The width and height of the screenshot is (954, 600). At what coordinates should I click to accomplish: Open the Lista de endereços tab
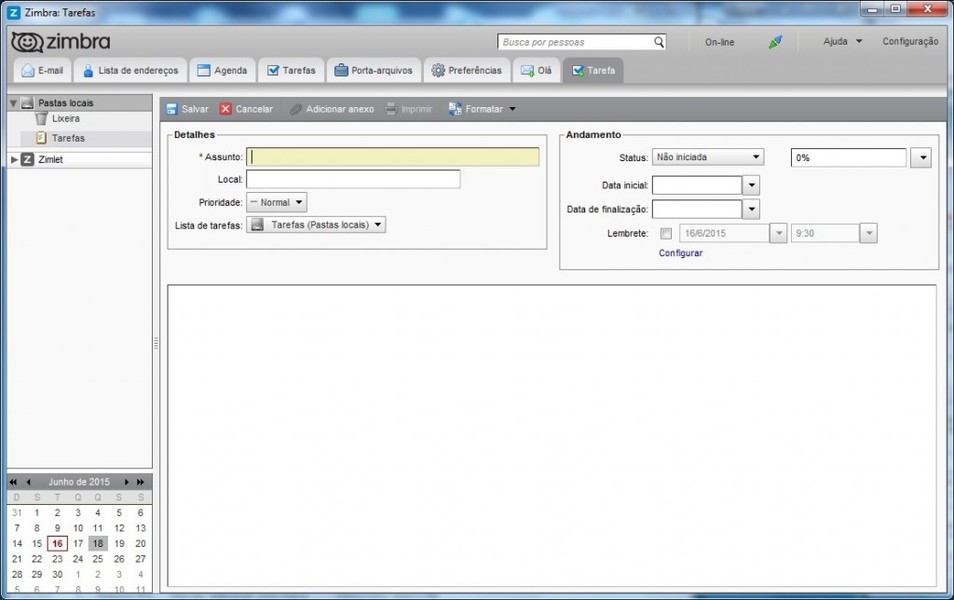130,71
